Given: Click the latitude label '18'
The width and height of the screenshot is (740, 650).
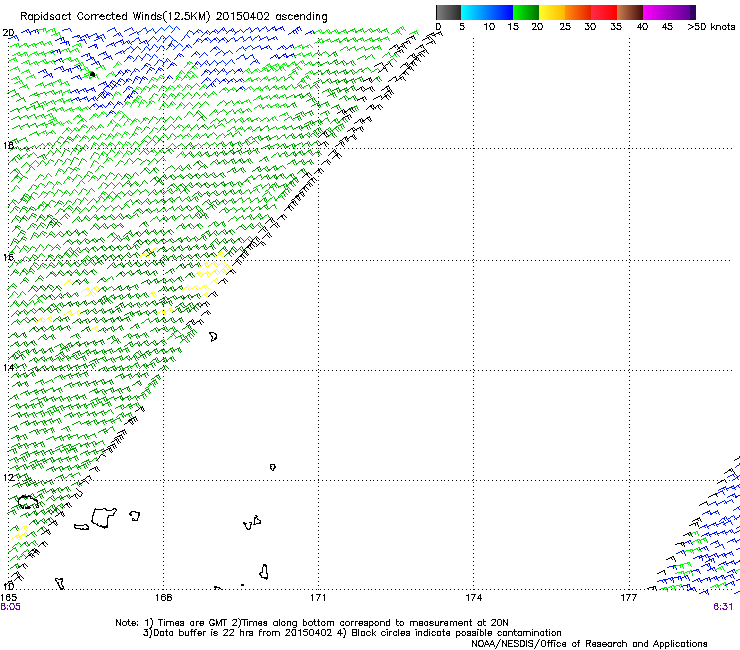Looking at the screenshot, I should coord(8,145).
